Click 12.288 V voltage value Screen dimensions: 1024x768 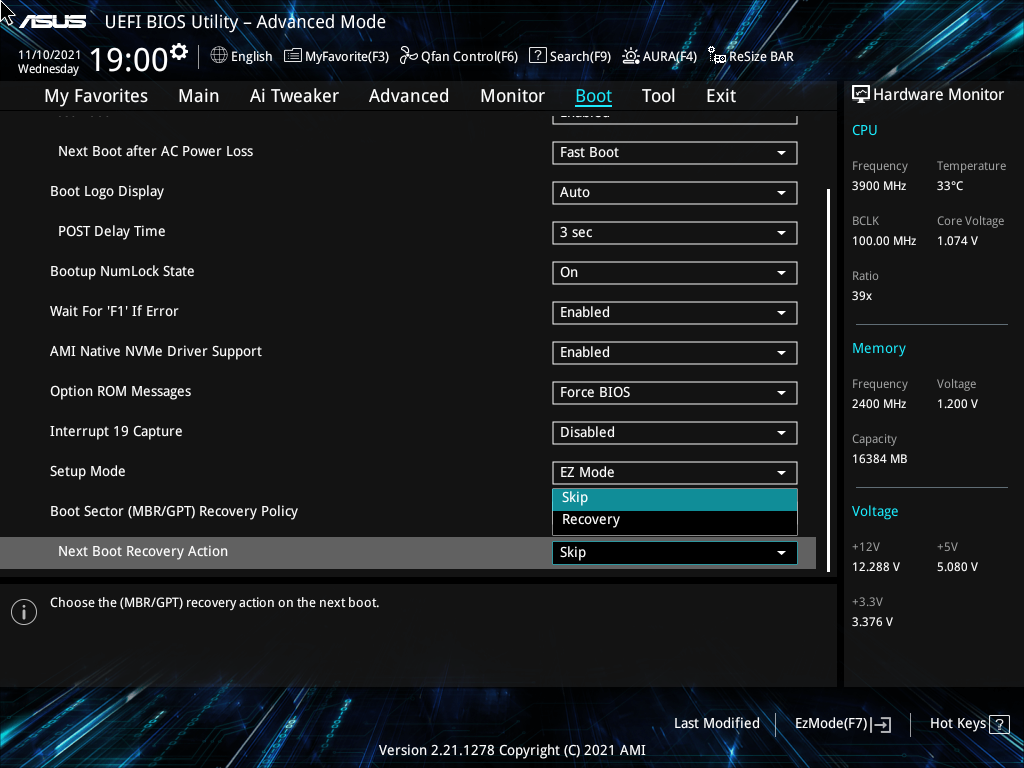[x=876, y=567]
